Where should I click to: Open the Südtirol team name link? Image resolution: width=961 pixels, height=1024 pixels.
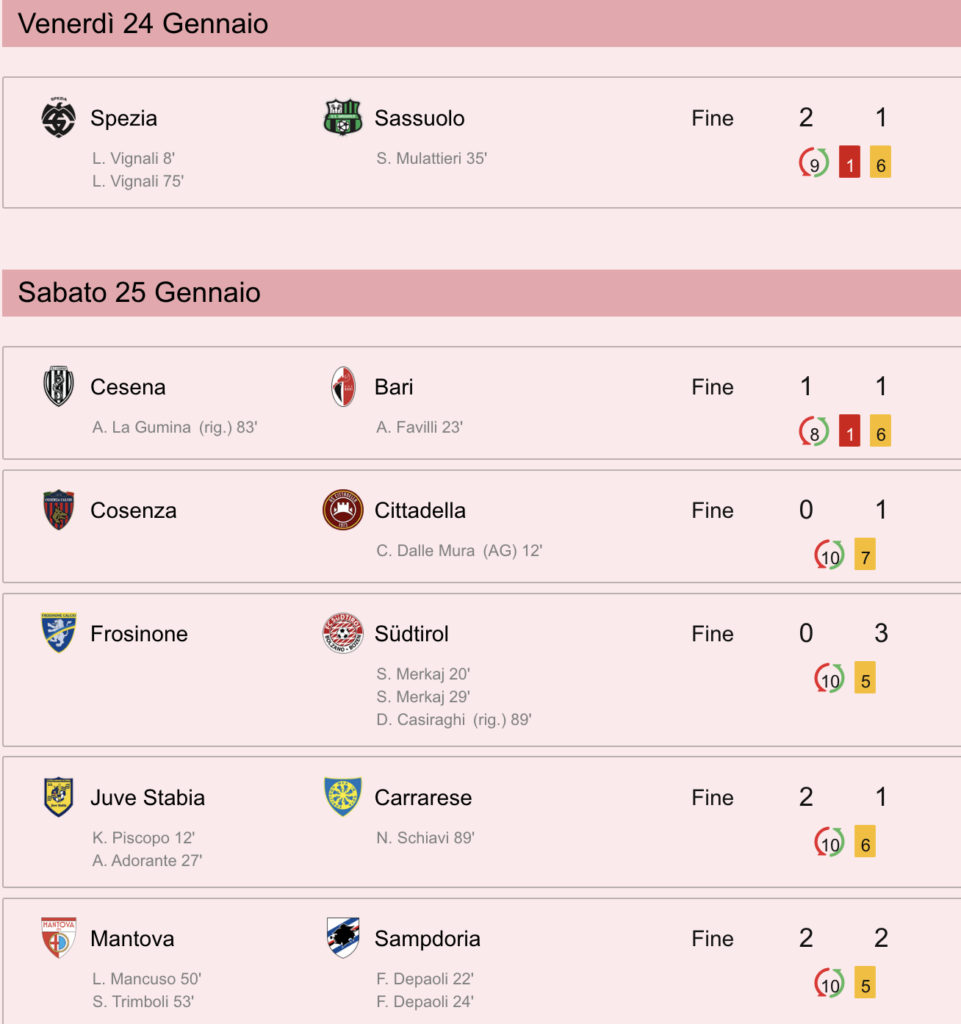coord(411,633)
